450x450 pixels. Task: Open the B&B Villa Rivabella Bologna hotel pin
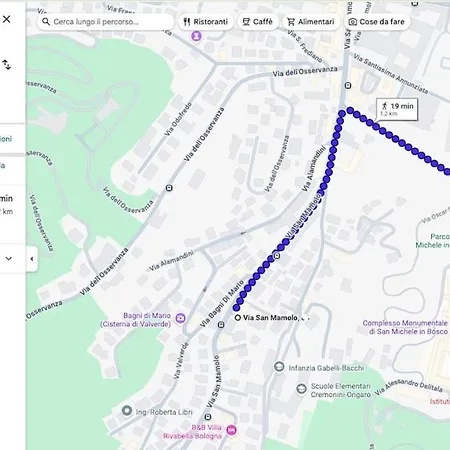pyautogui.click(x=232, y=430)
